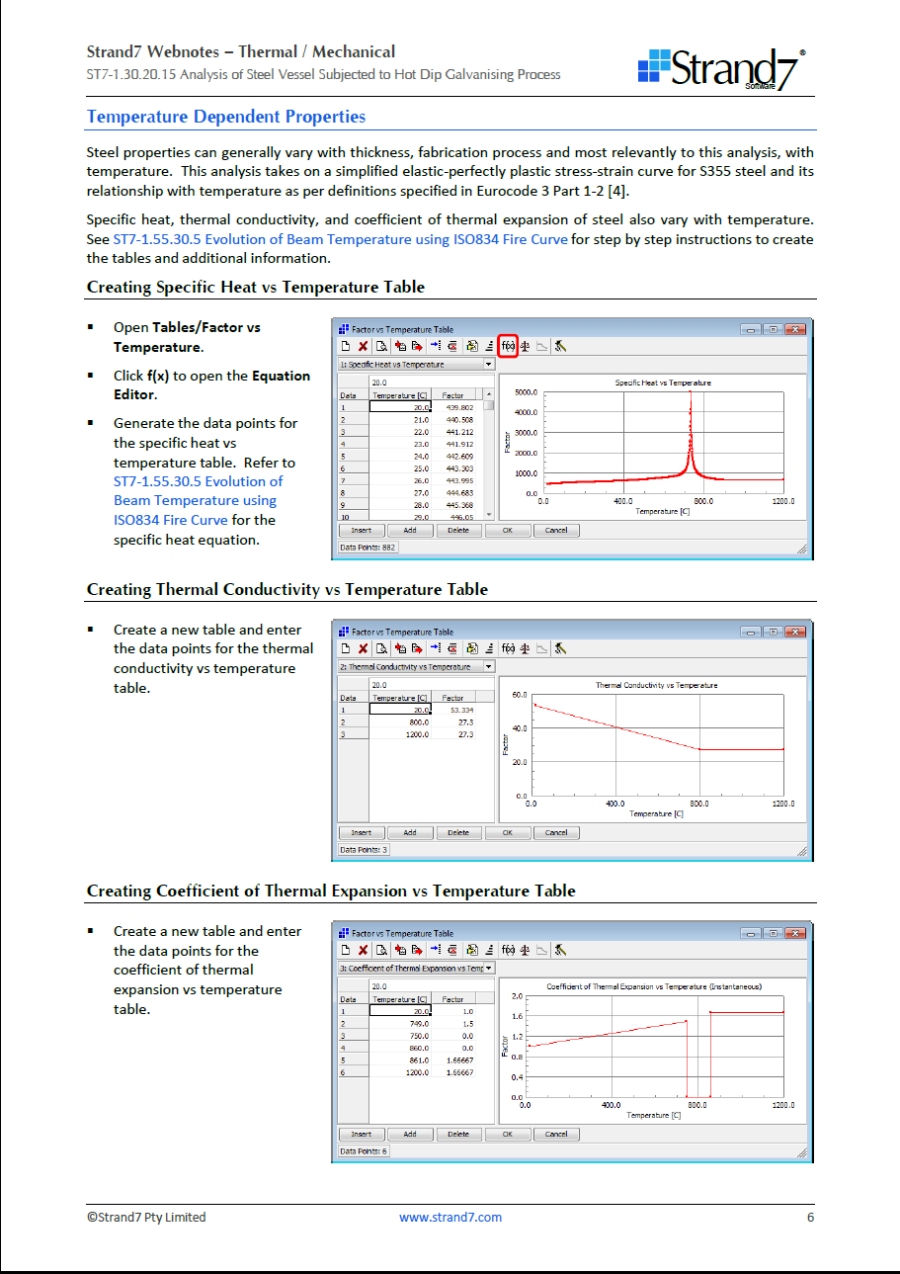Click last toolbar icon in Thermal Expansion dialog

561,950
